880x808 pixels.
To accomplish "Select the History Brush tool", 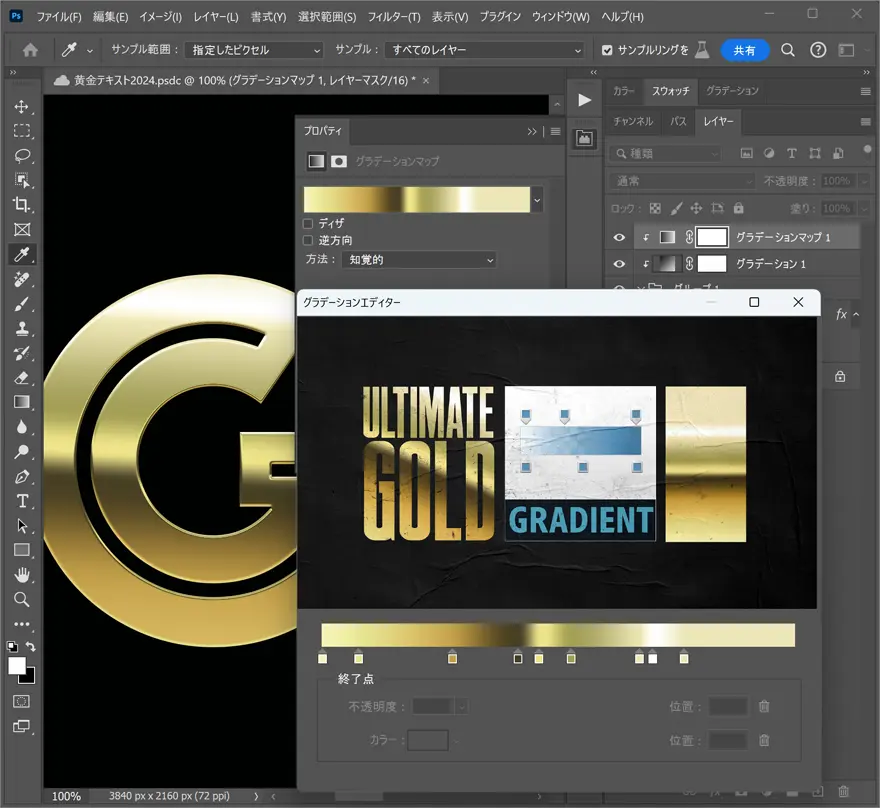I will (22, 353).
